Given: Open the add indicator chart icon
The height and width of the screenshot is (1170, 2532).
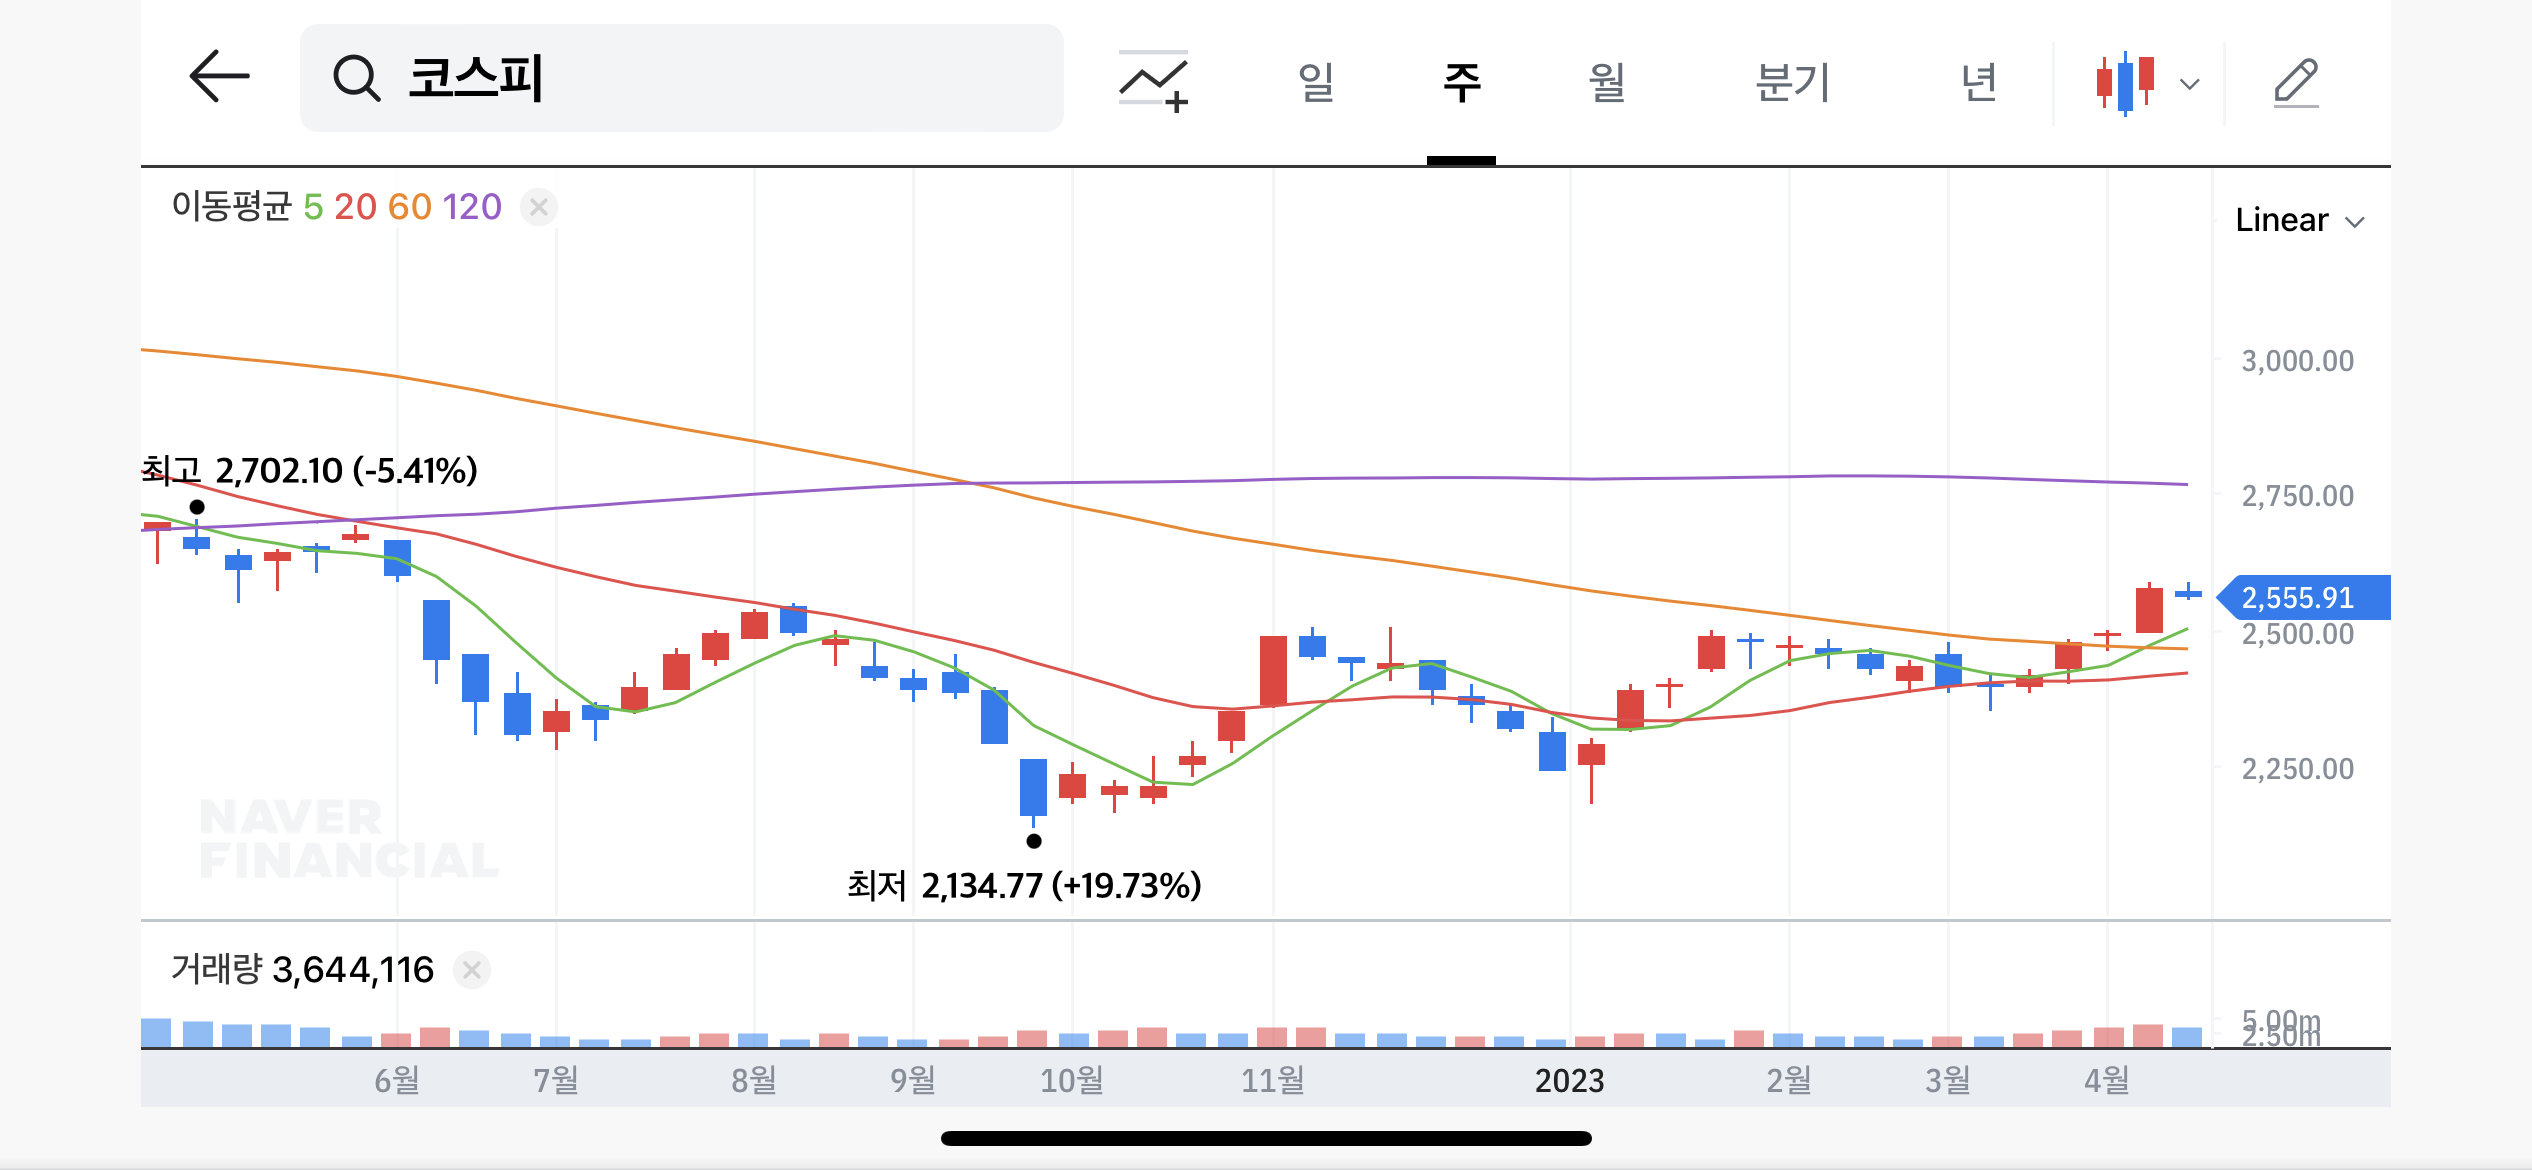Looking at the screenshot, I should [1153, 81].
